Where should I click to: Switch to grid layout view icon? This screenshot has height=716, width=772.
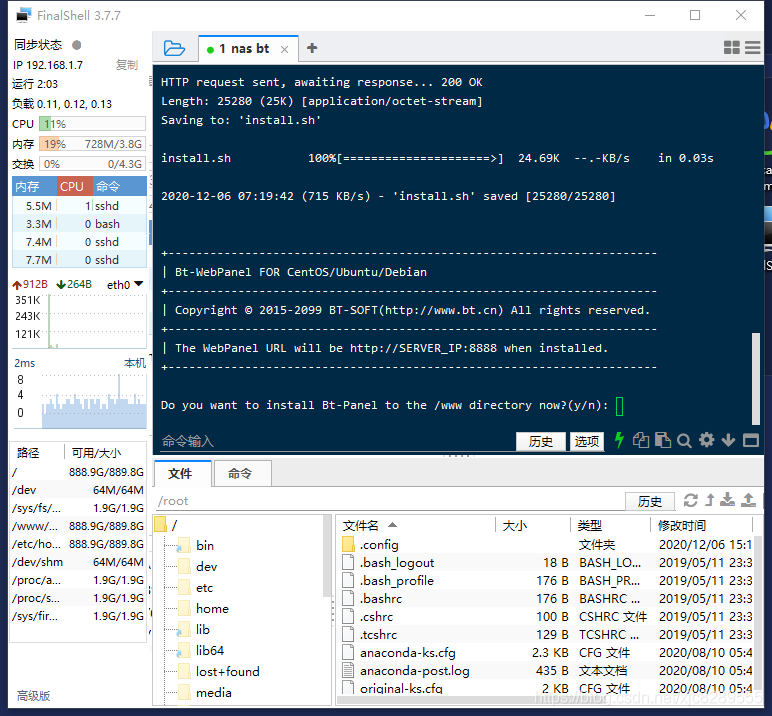coord(732,47)
